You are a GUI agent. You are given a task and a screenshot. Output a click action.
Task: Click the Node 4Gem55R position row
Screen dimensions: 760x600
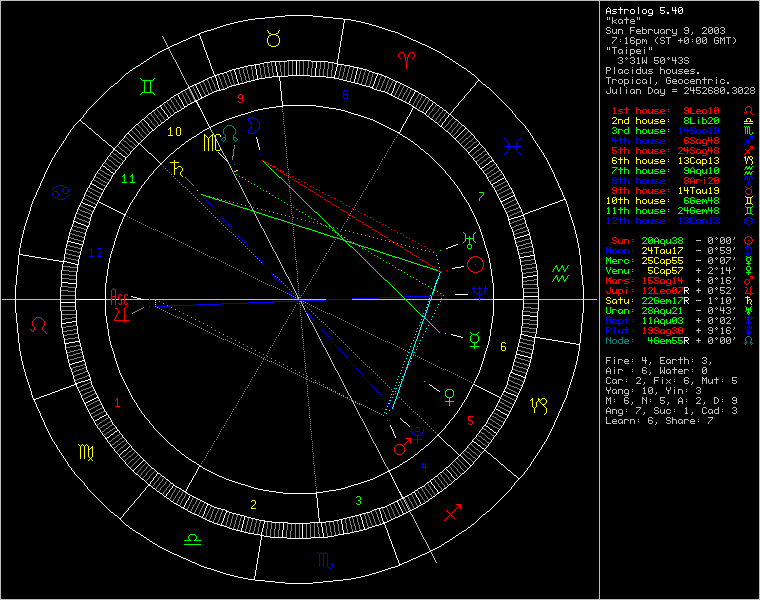(681, 341)
